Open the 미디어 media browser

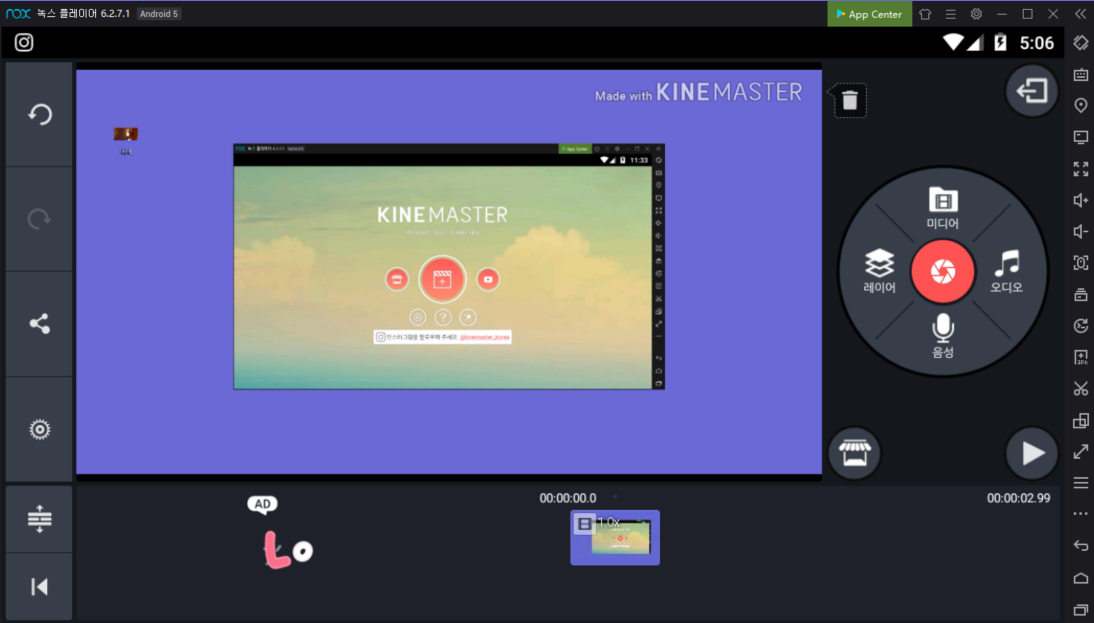pyautogui.click(x=943, y=208)
